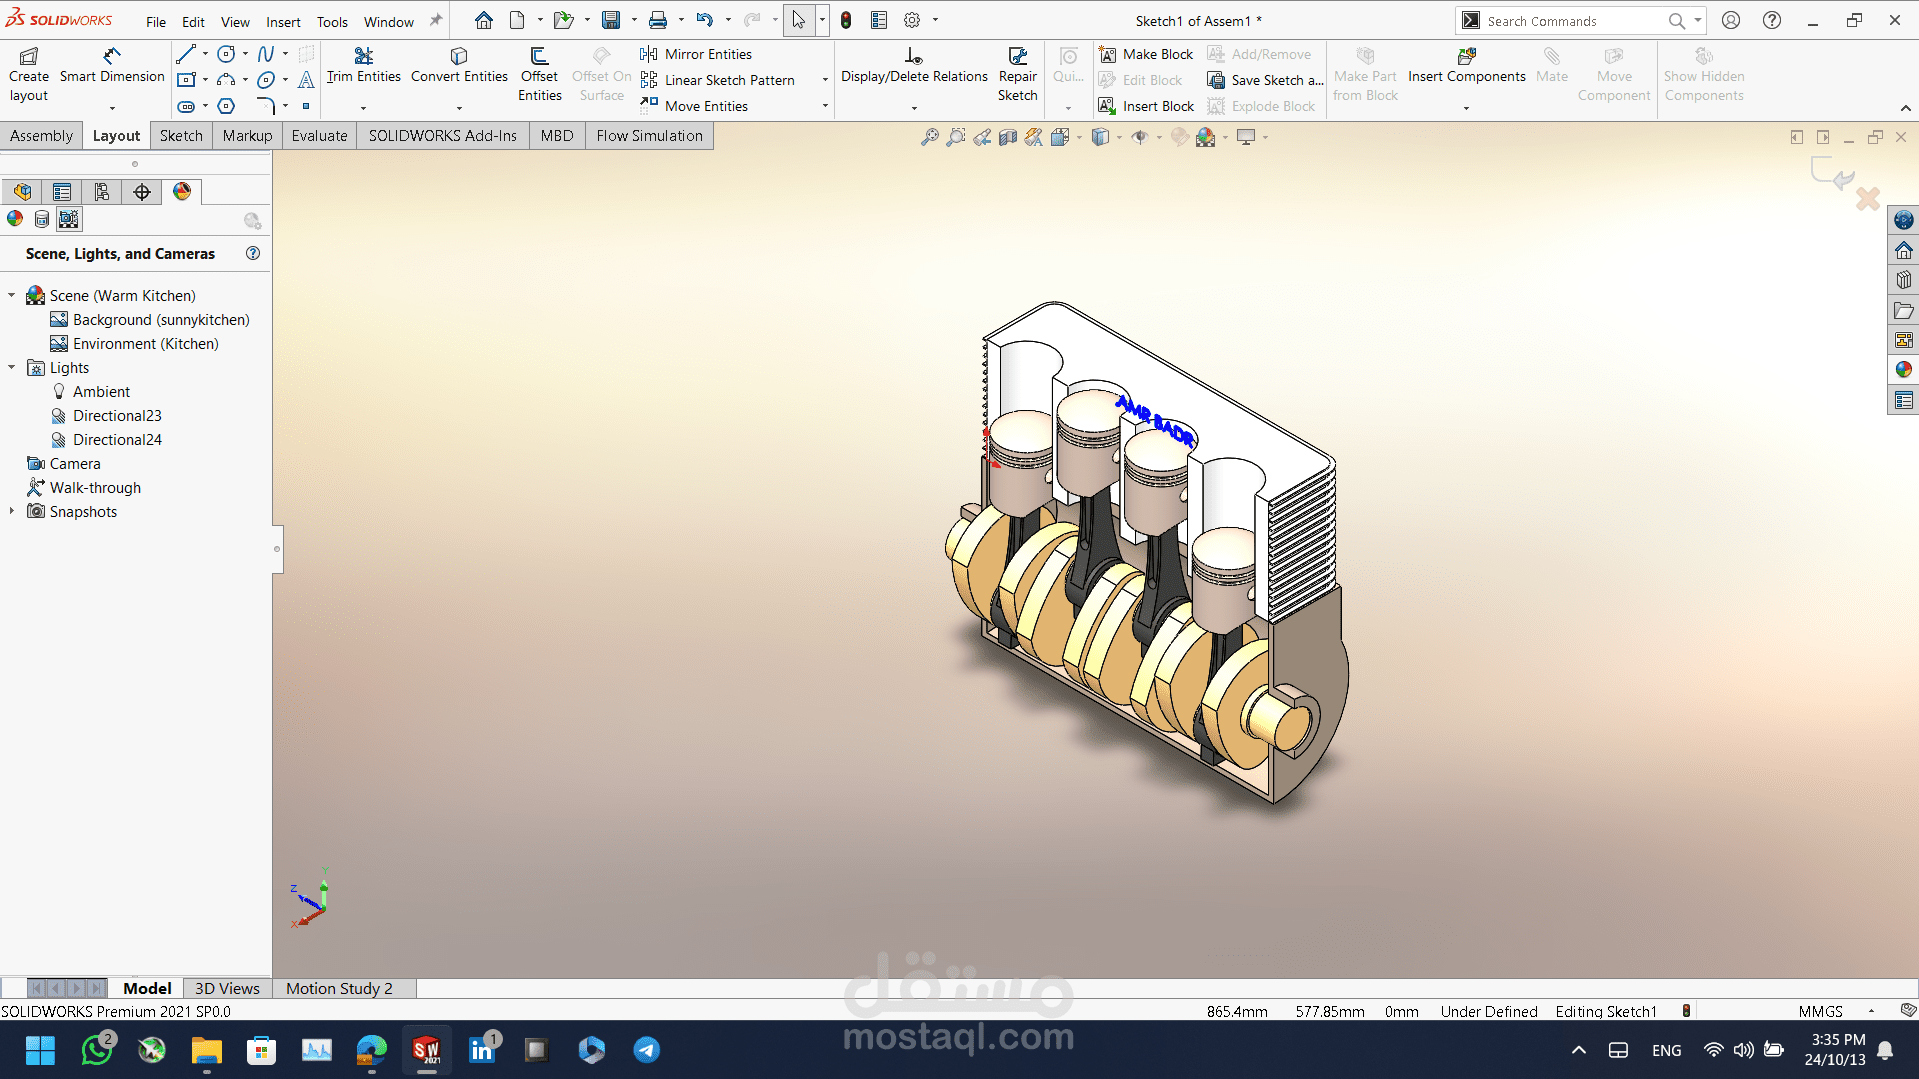Open the Options gear icon

912,20
